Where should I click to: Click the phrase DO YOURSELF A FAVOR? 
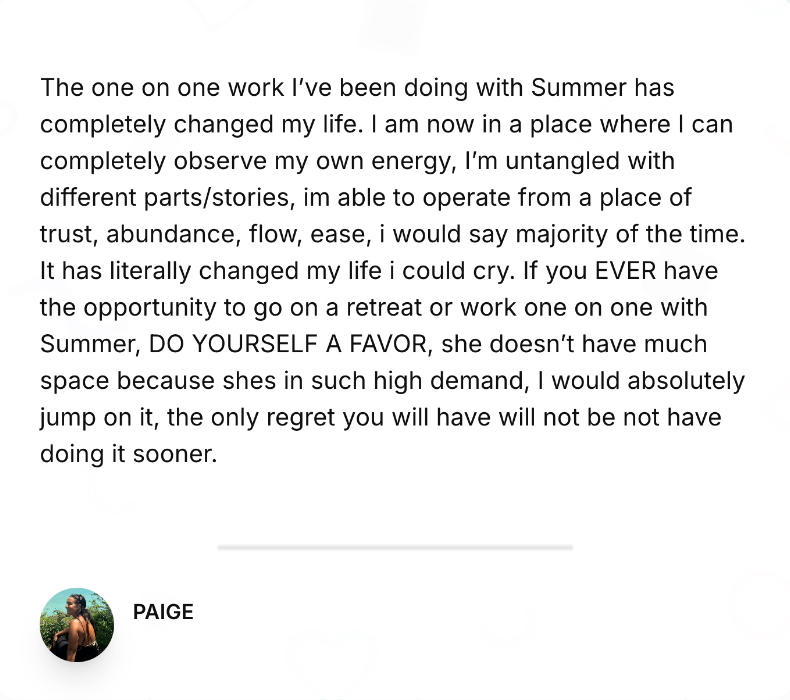[x=288, y=344]
